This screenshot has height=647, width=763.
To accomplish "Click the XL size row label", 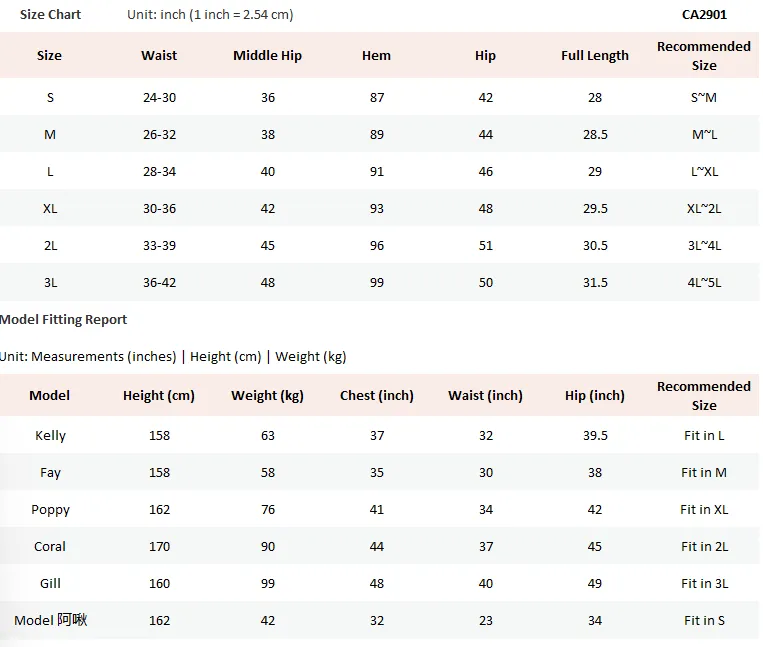I will (50, 209).
